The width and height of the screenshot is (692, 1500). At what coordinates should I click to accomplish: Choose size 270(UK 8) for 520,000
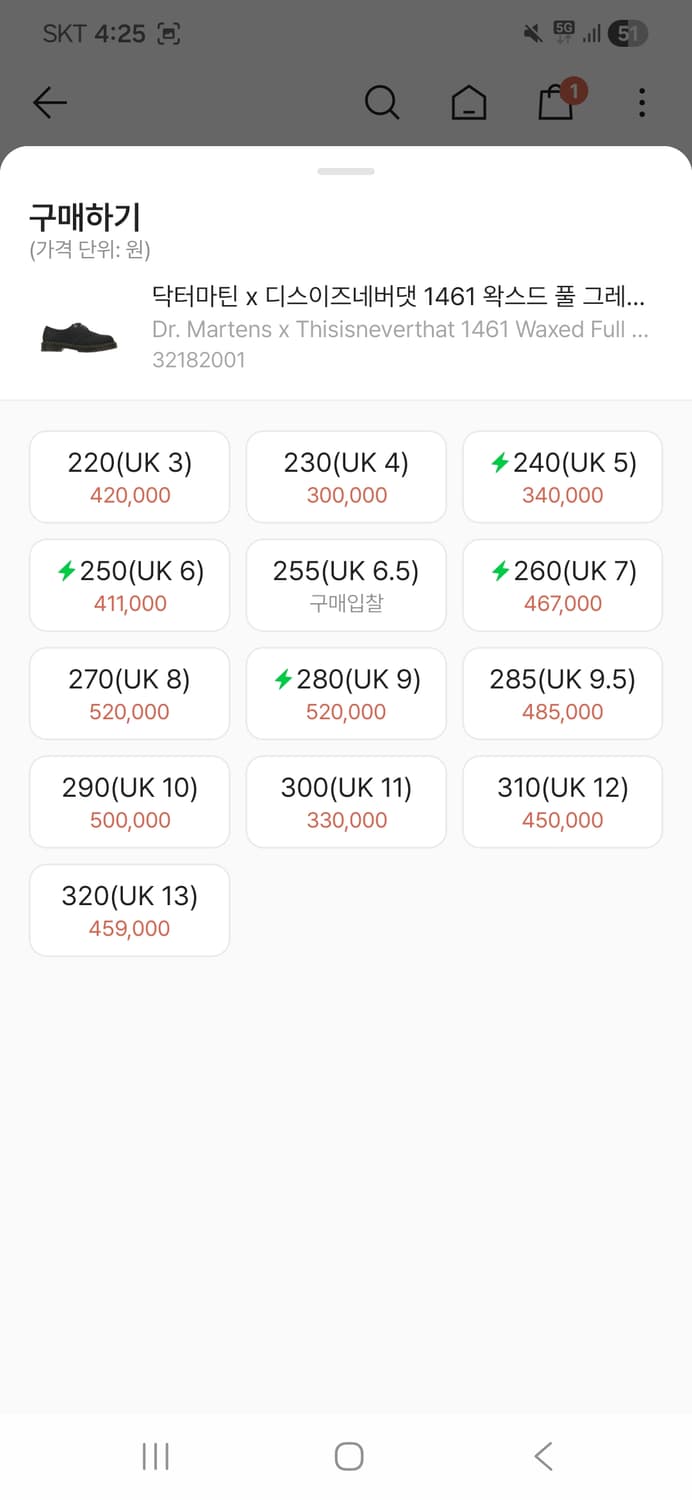coord(130,693)
